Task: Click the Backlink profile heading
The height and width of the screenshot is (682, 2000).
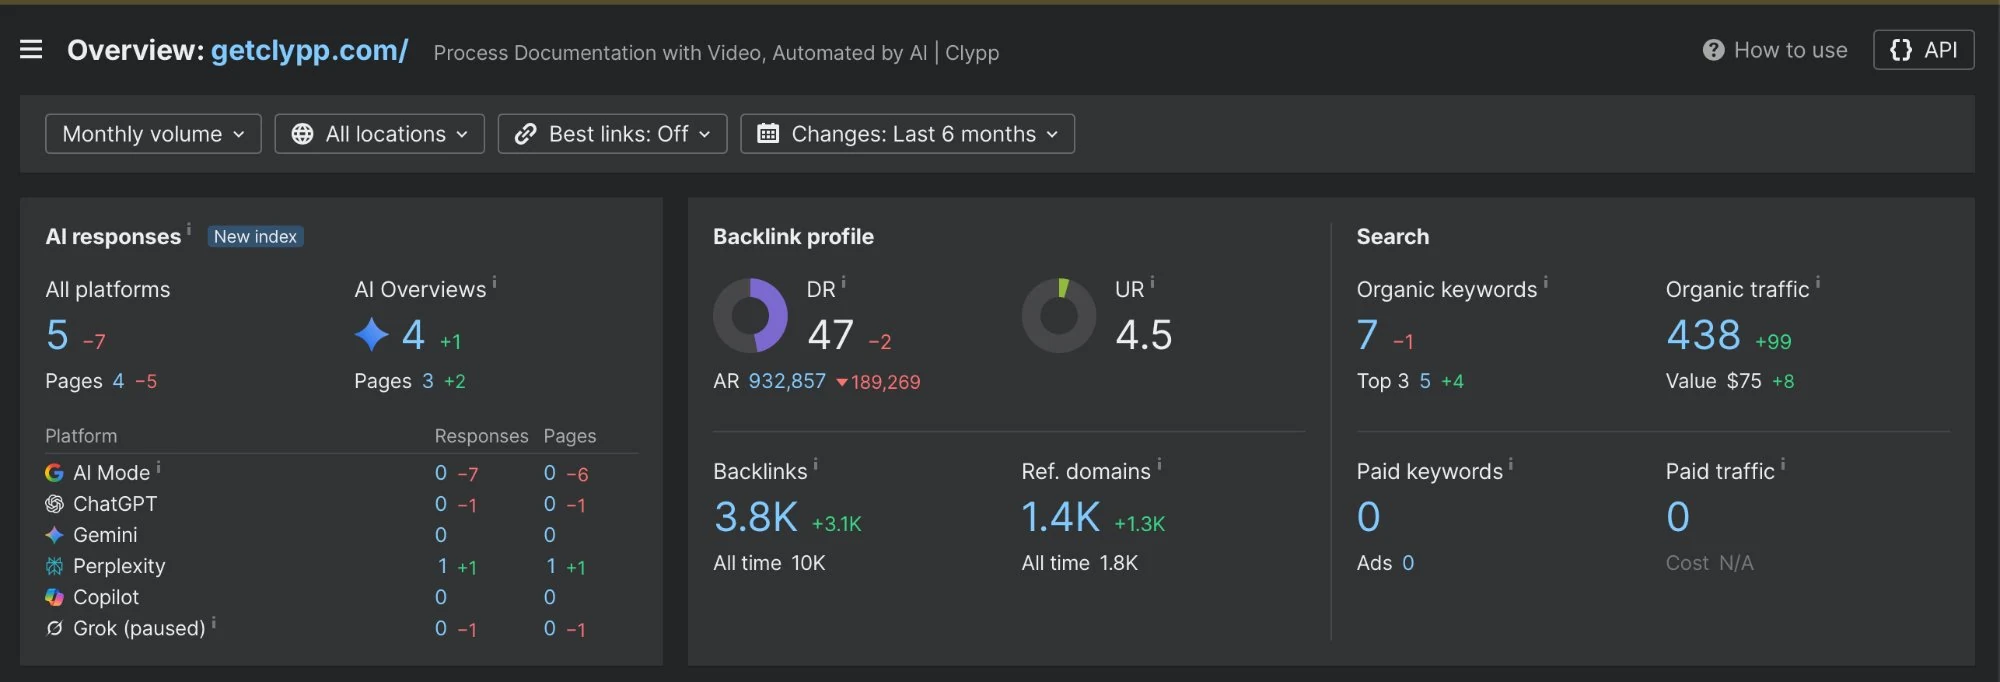Action: click(x=793, y=237)
